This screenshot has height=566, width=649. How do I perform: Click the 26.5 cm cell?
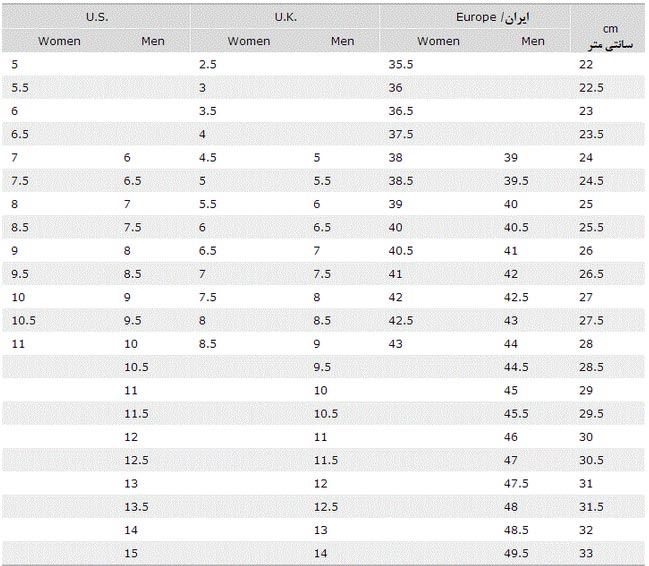tap(591, 274)
